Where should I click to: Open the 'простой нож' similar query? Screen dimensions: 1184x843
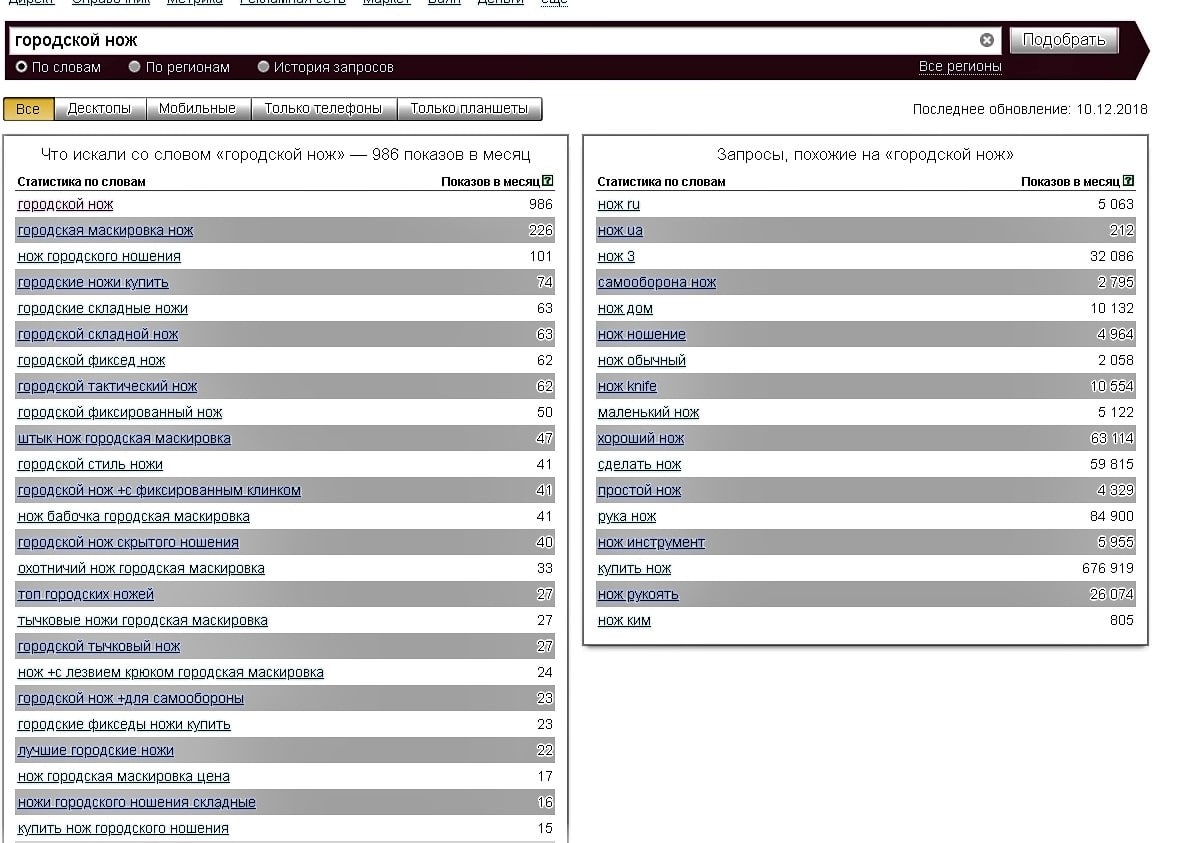(x=640, y=491)
